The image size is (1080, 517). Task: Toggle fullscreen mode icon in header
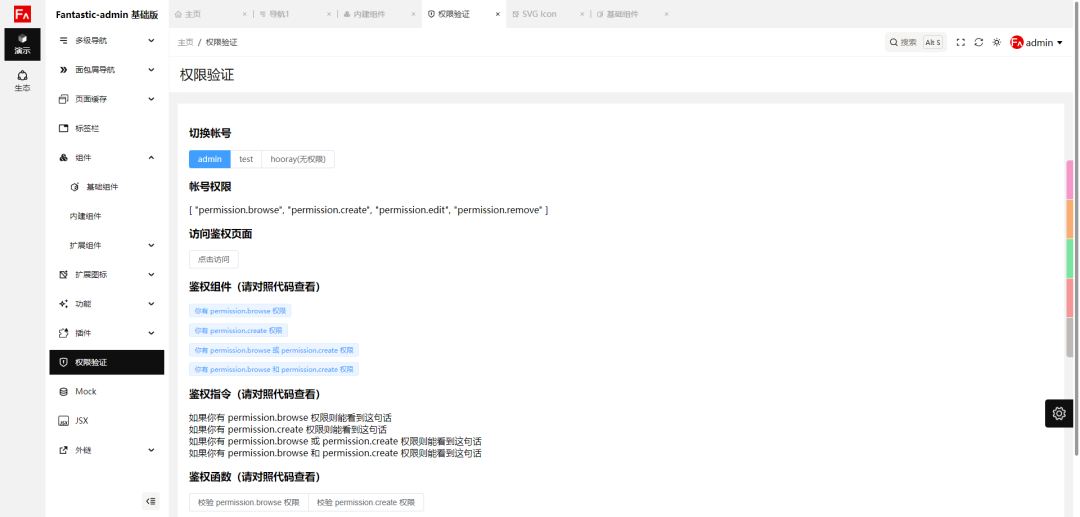coord(961,43)
